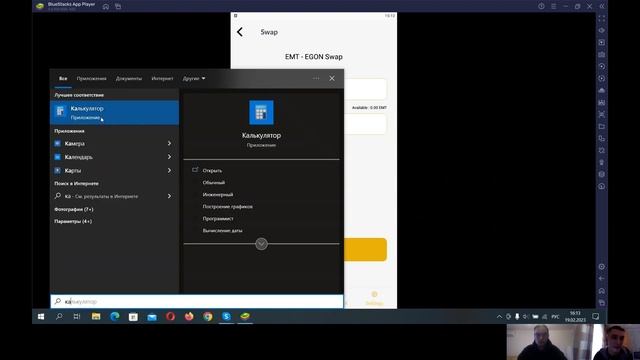This screenshot has height=360, width=640.
Task: Open Windows Start menu
Action: 41,316
